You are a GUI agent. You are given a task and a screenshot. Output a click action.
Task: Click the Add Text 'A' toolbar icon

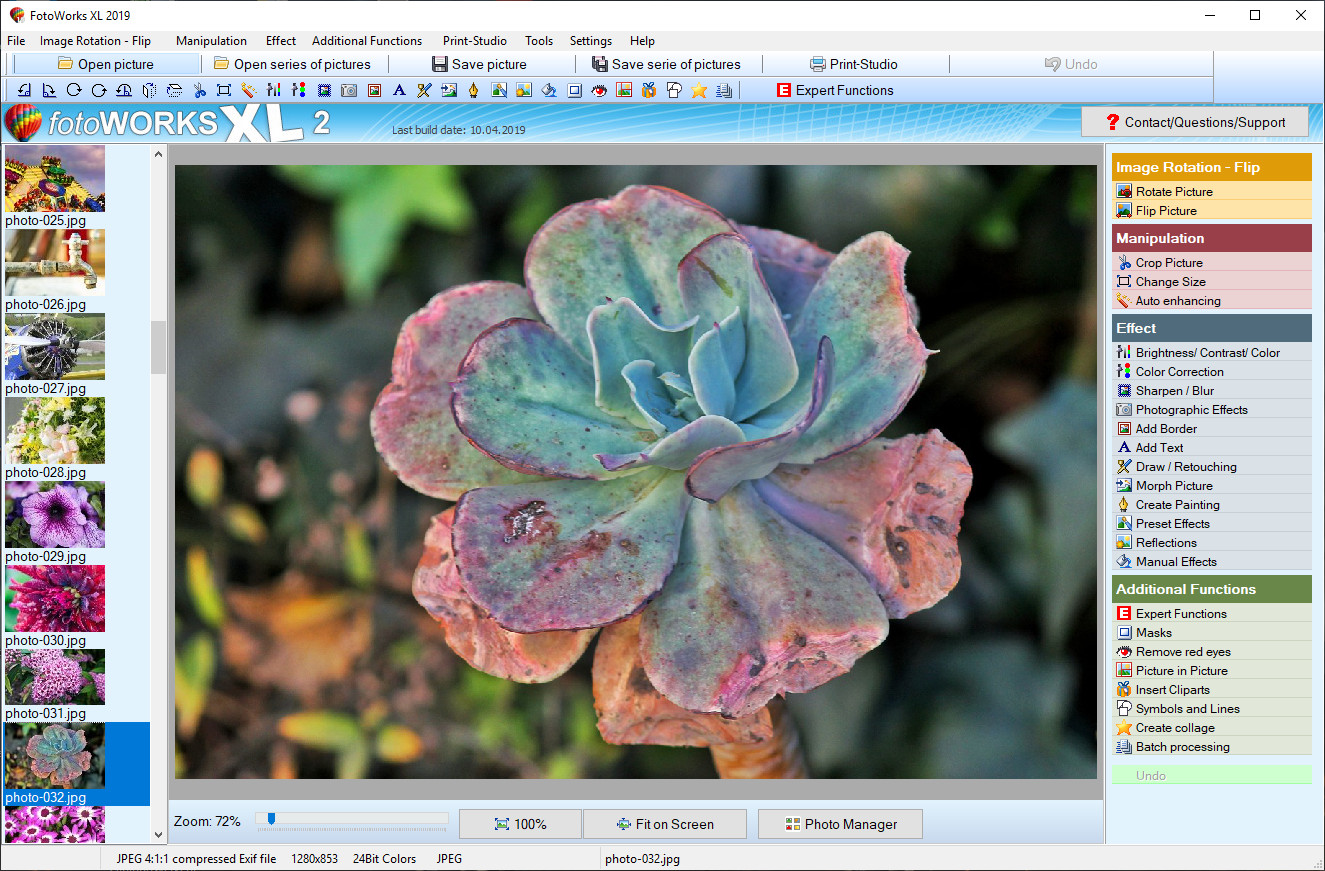(399, 90)
